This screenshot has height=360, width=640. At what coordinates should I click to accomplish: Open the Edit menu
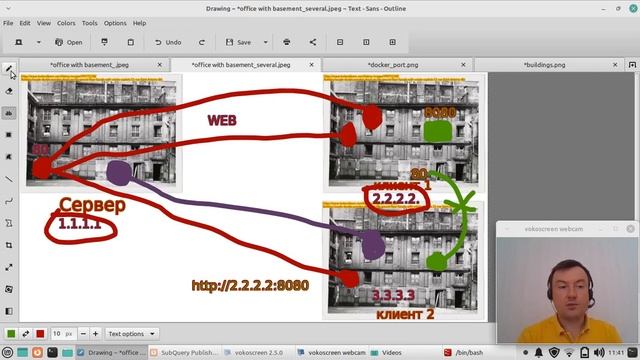(x=25, y=23)
